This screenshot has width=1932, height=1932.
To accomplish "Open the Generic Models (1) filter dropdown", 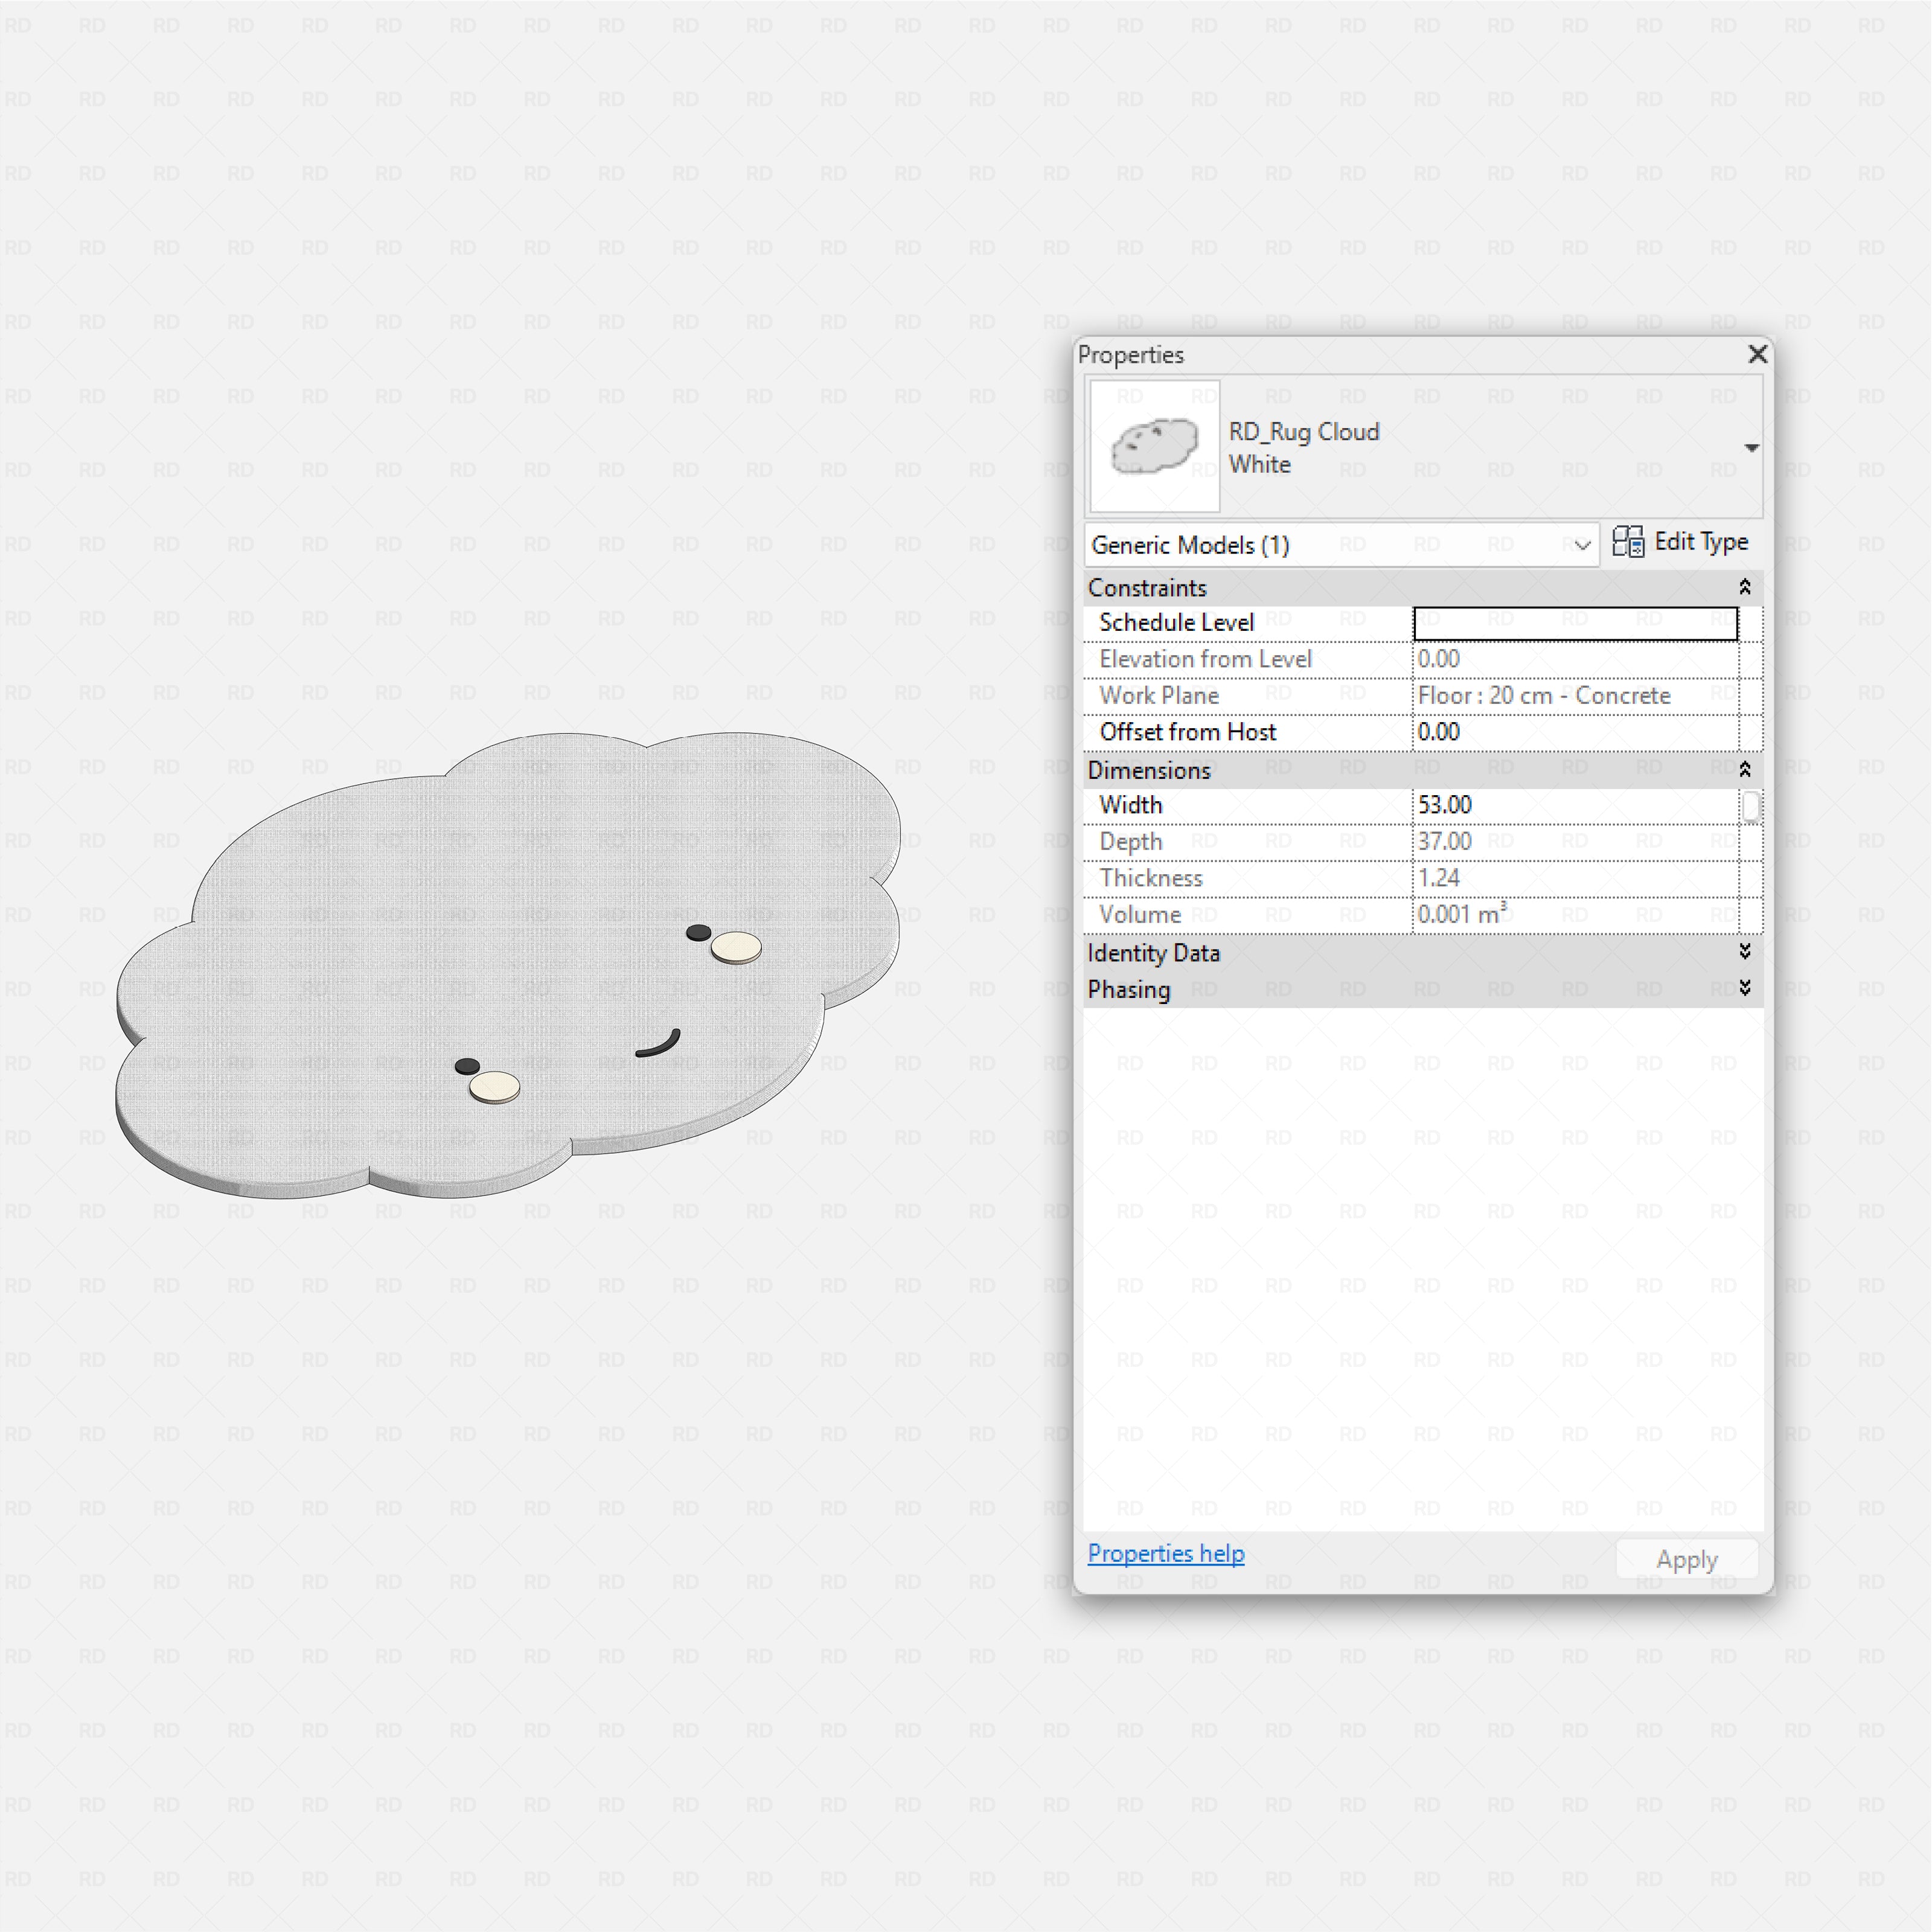I will pos(1583,545).
